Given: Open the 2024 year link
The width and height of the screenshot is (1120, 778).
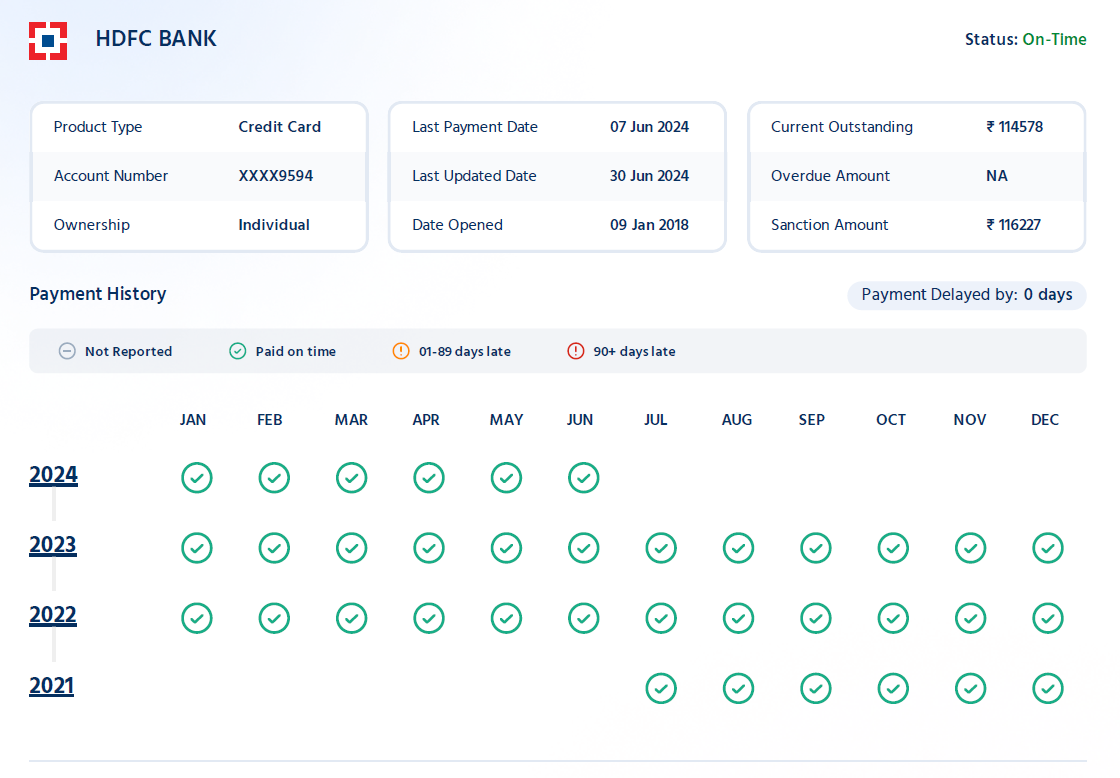Looking at the screenshot, I should [54, 475].
